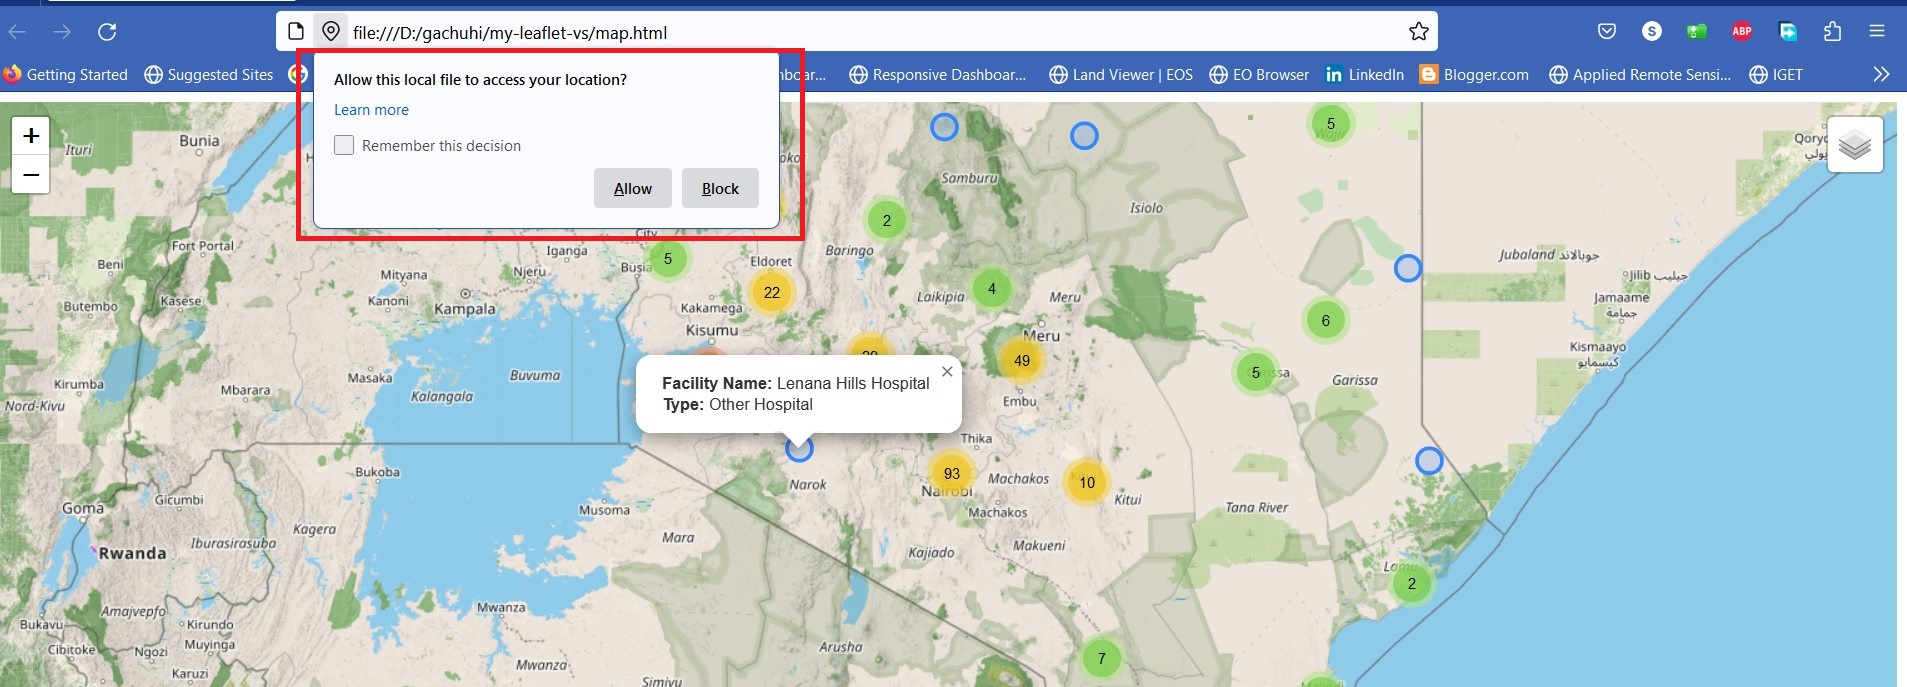Zoom out with the map minus button
Screen dimensions: 1907x687
(x=31, y=175)
